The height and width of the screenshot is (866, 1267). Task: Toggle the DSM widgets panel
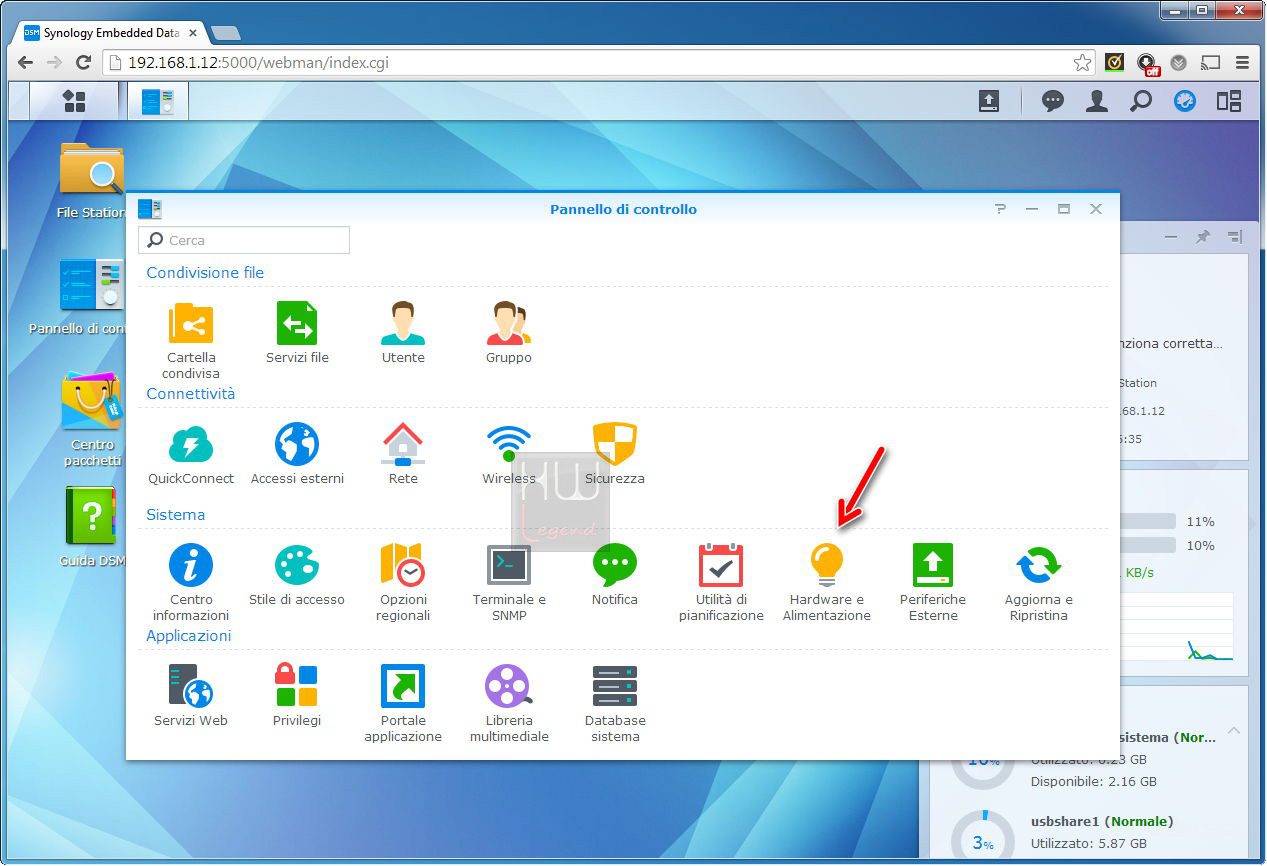(1229, 101)
